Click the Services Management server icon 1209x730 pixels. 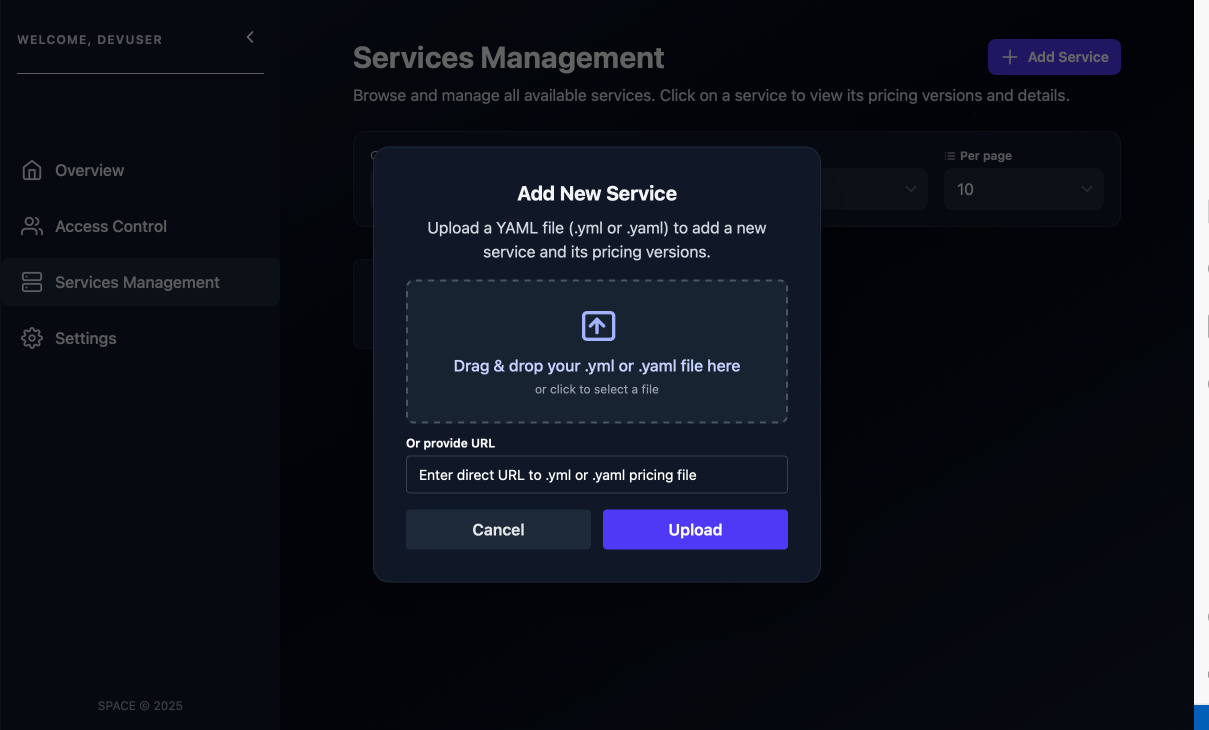point(32,282)
